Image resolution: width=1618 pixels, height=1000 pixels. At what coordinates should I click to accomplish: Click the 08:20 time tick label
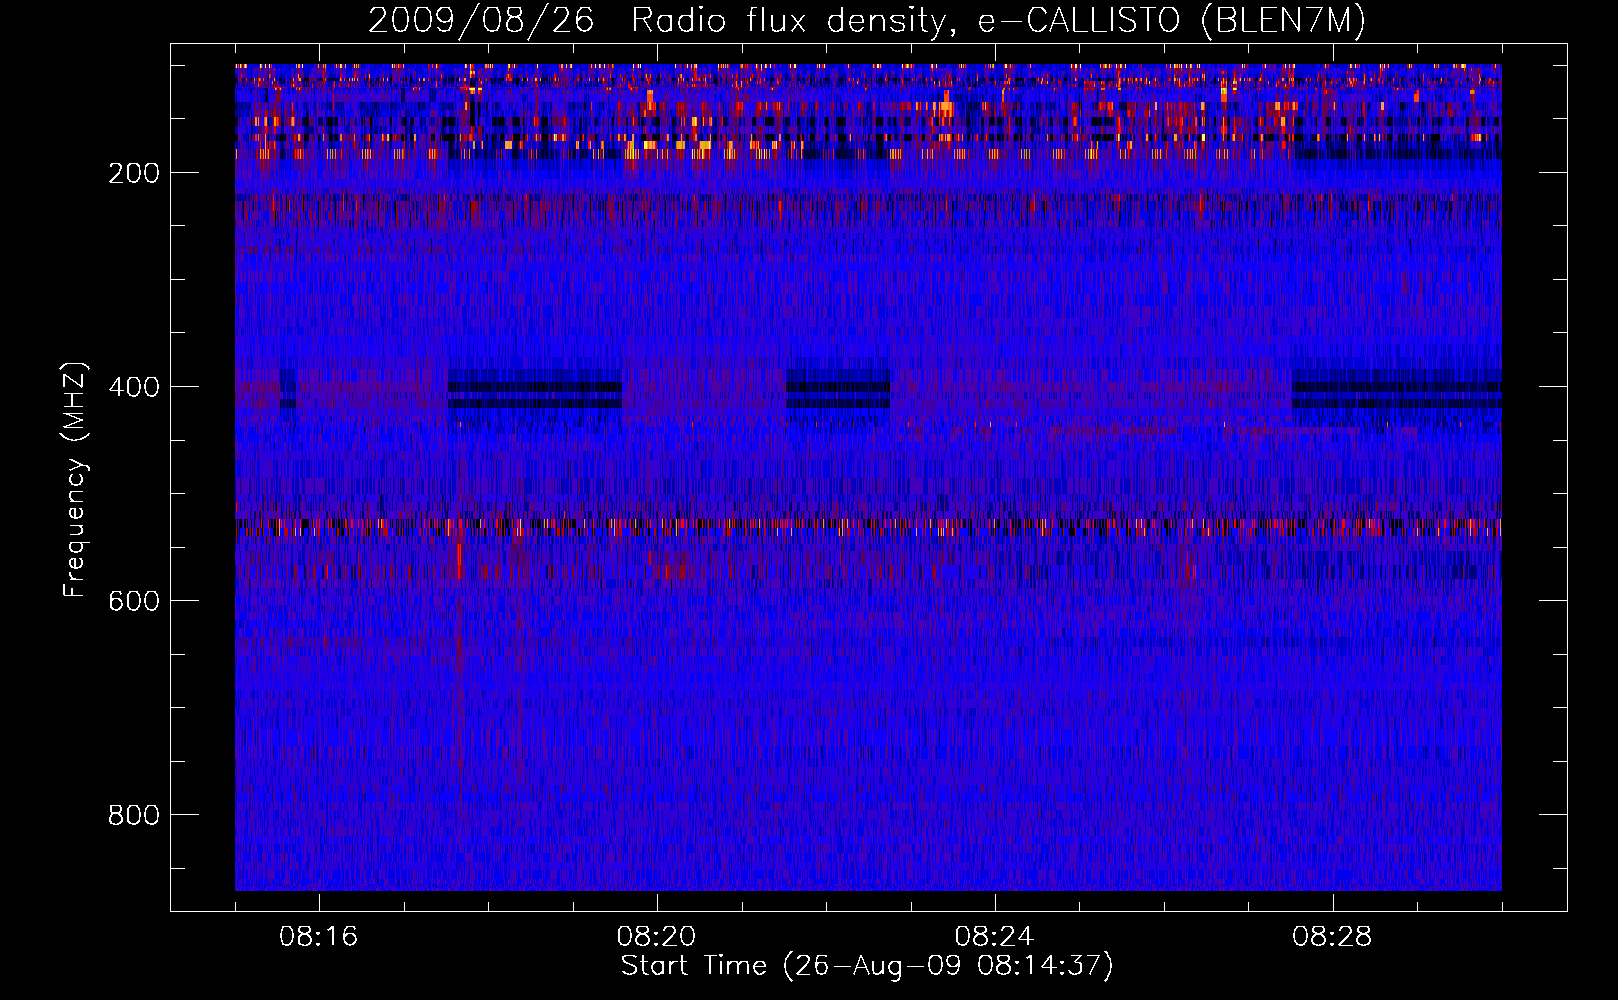tap(656, 937)
